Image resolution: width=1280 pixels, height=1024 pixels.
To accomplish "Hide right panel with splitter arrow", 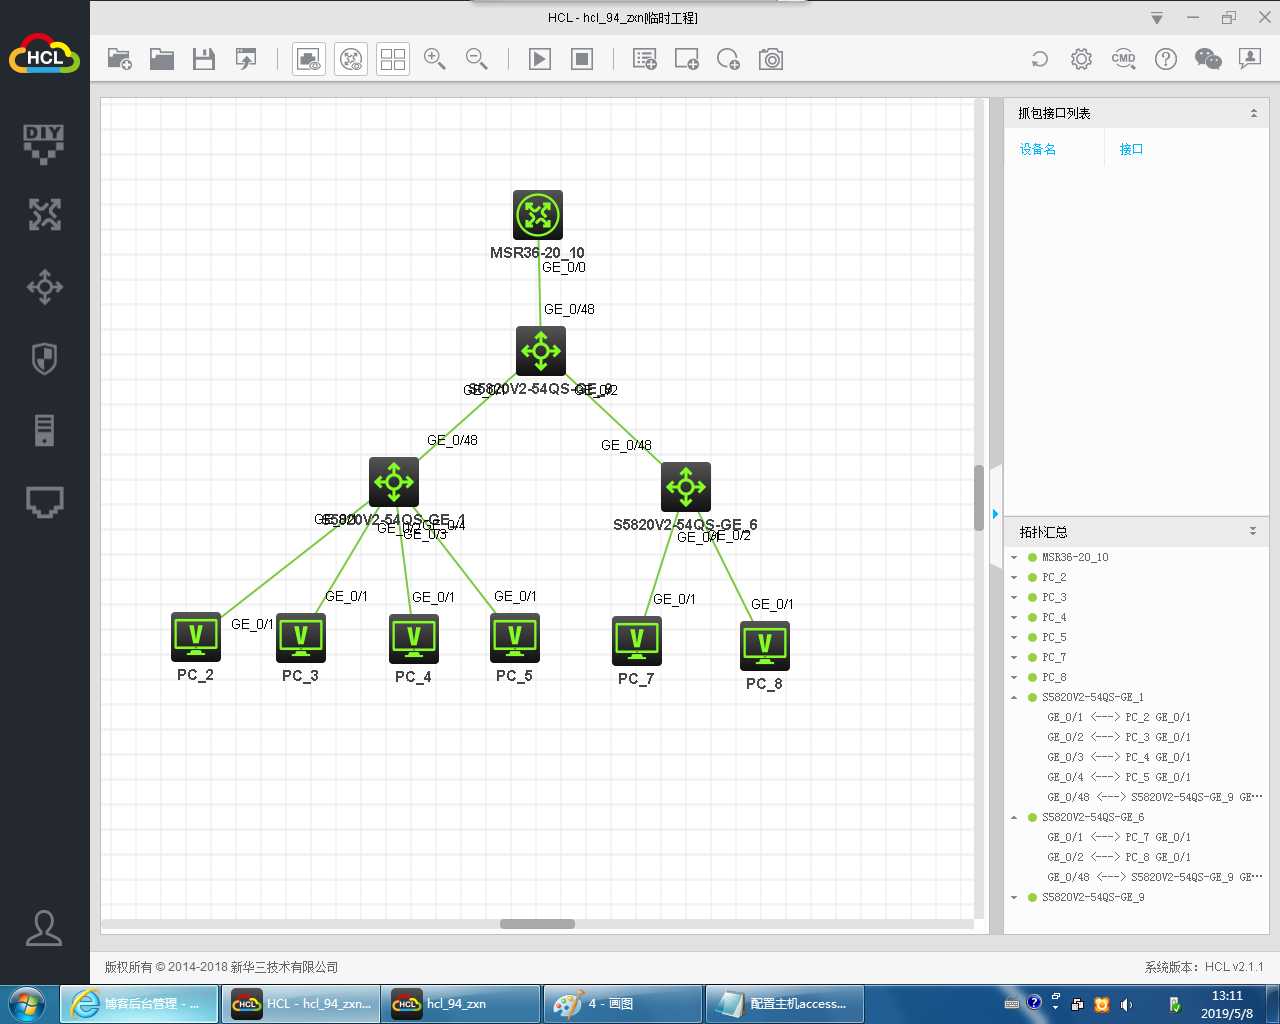I will pyautogui.click(x=995, y=514).
